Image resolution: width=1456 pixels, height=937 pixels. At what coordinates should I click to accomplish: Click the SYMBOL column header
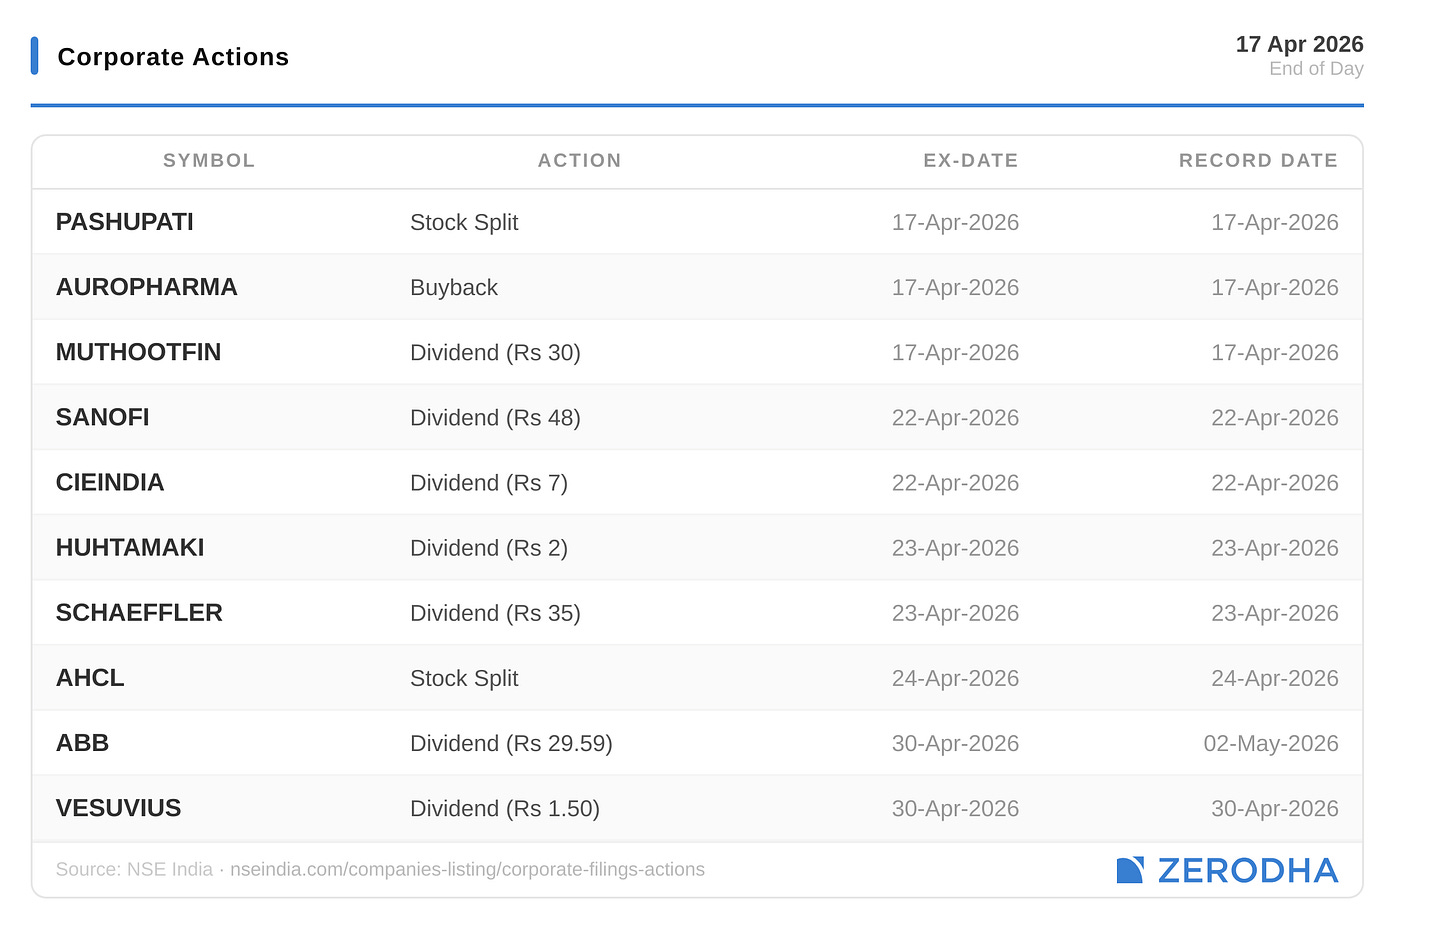pyautogui.click(x=209, y=160)
